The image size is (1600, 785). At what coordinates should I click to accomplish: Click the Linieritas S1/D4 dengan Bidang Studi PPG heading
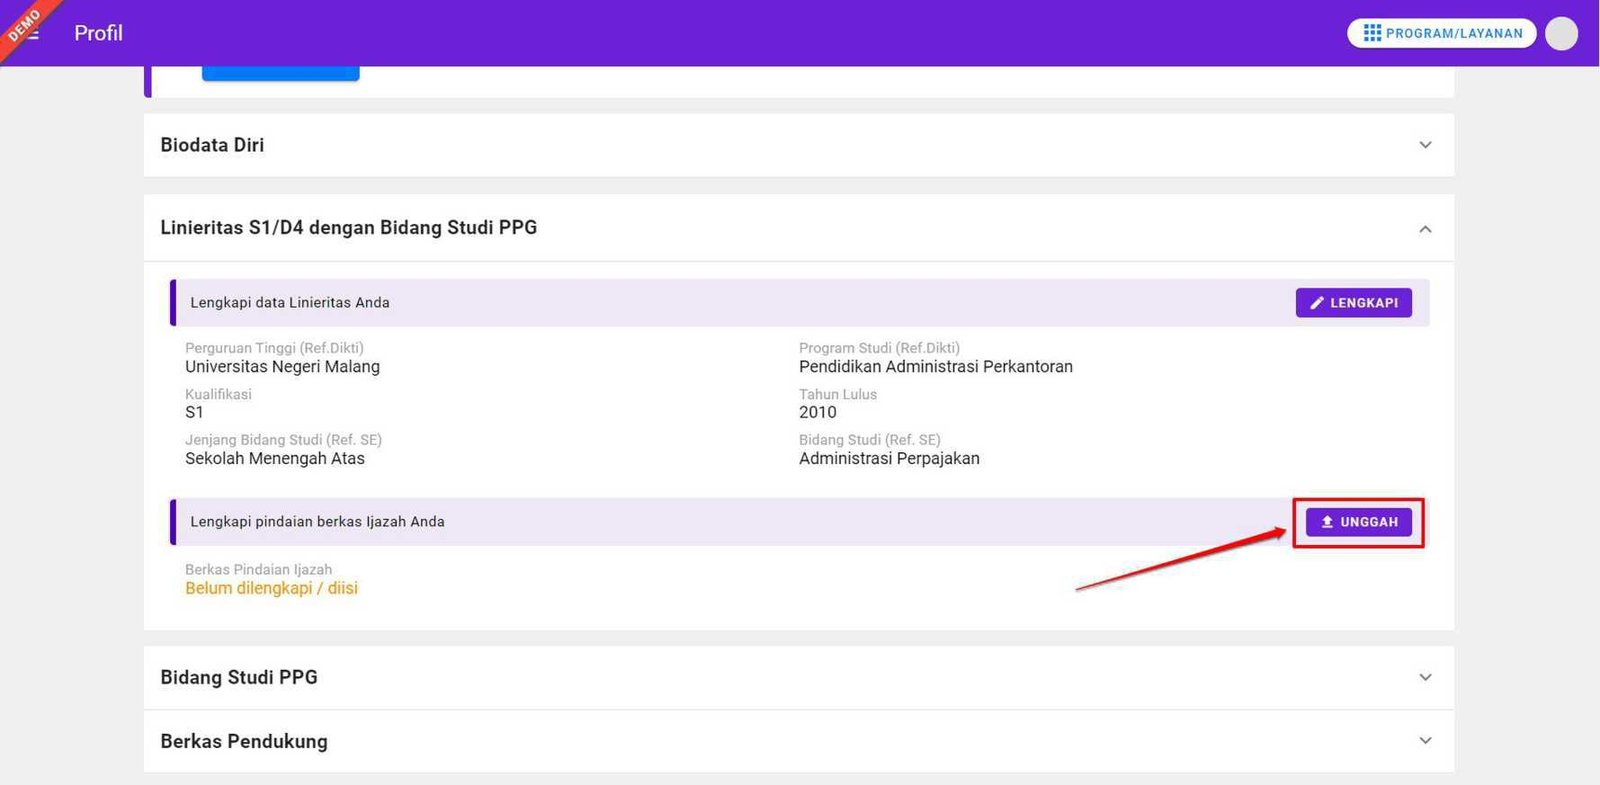pos(349,228)
